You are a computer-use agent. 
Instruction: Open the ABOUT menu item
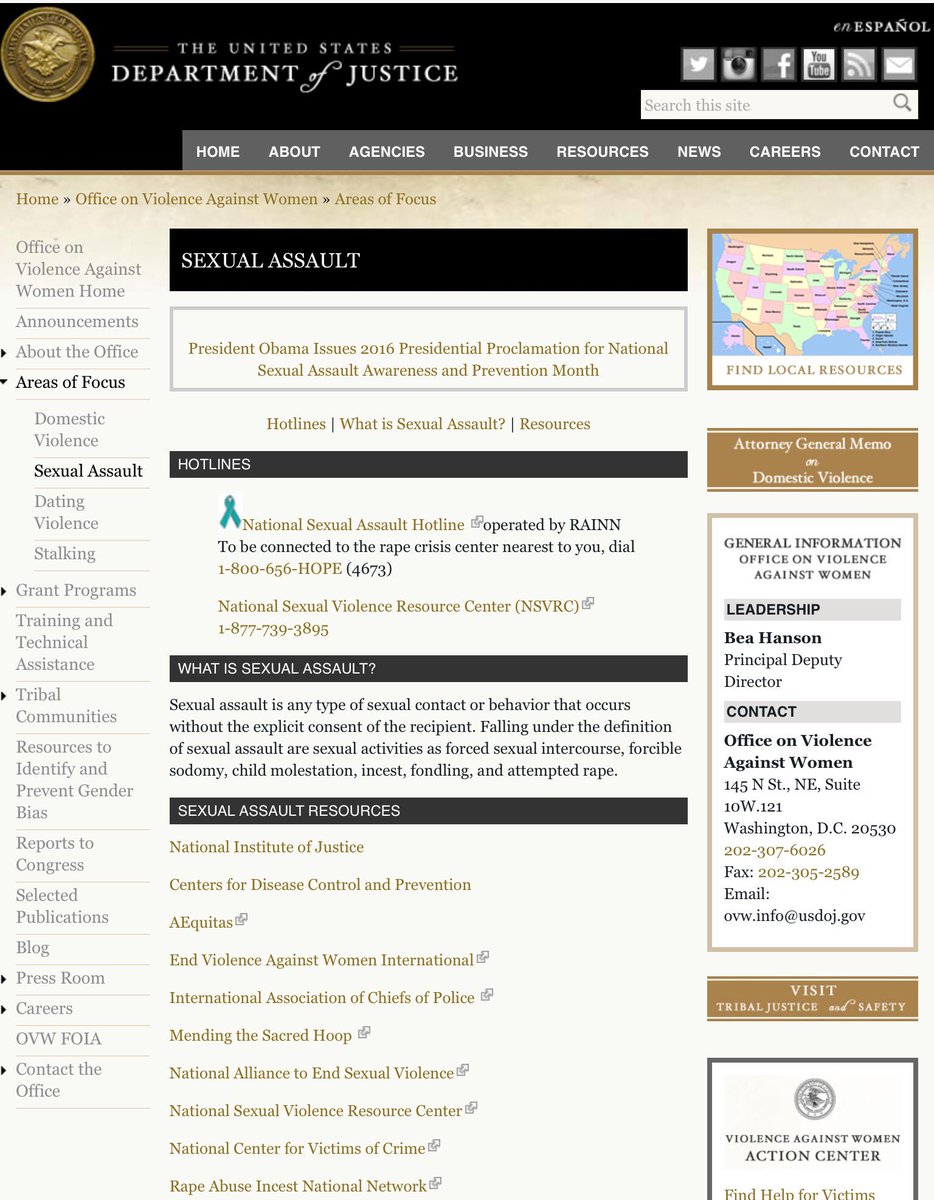[x=294, y=152]
